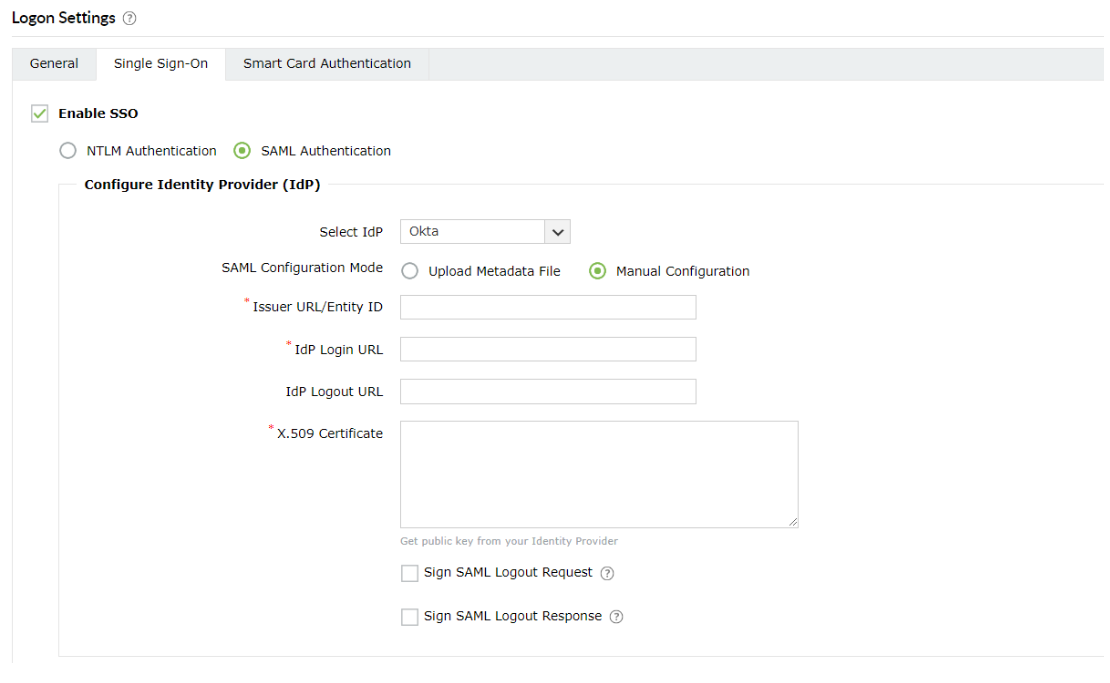This screenshot has width=1110, height=683.
Task: Select Upload Metadata File mode
Action: coord(410,271)
